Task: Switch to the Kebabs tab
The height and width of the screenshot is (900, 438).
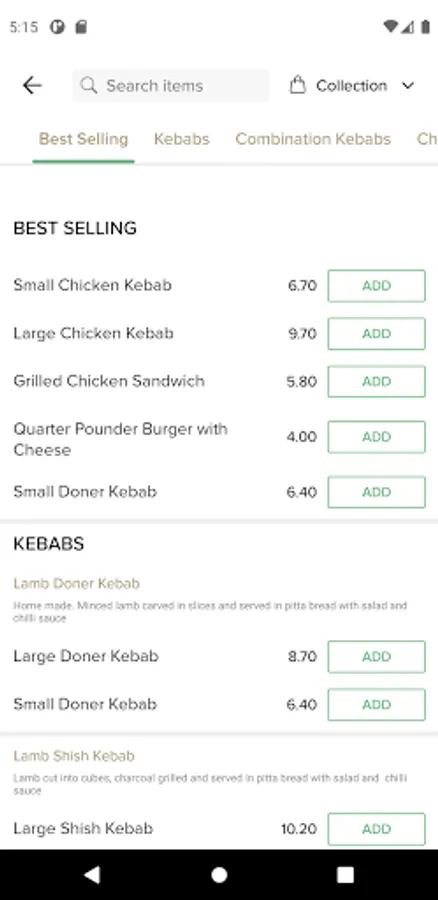Action: (181, 139)
